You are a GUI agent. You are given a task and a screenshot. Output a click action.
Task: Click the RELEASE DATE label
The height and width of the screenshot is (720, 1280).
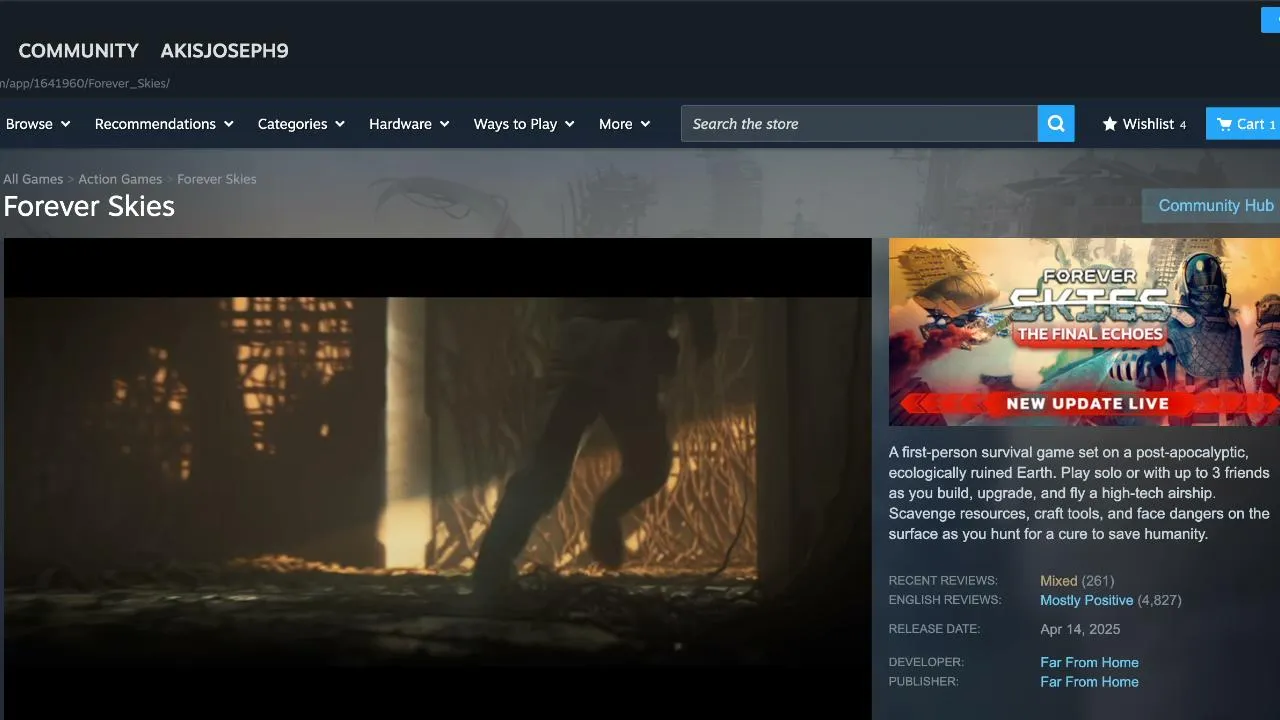click(934, 629)
